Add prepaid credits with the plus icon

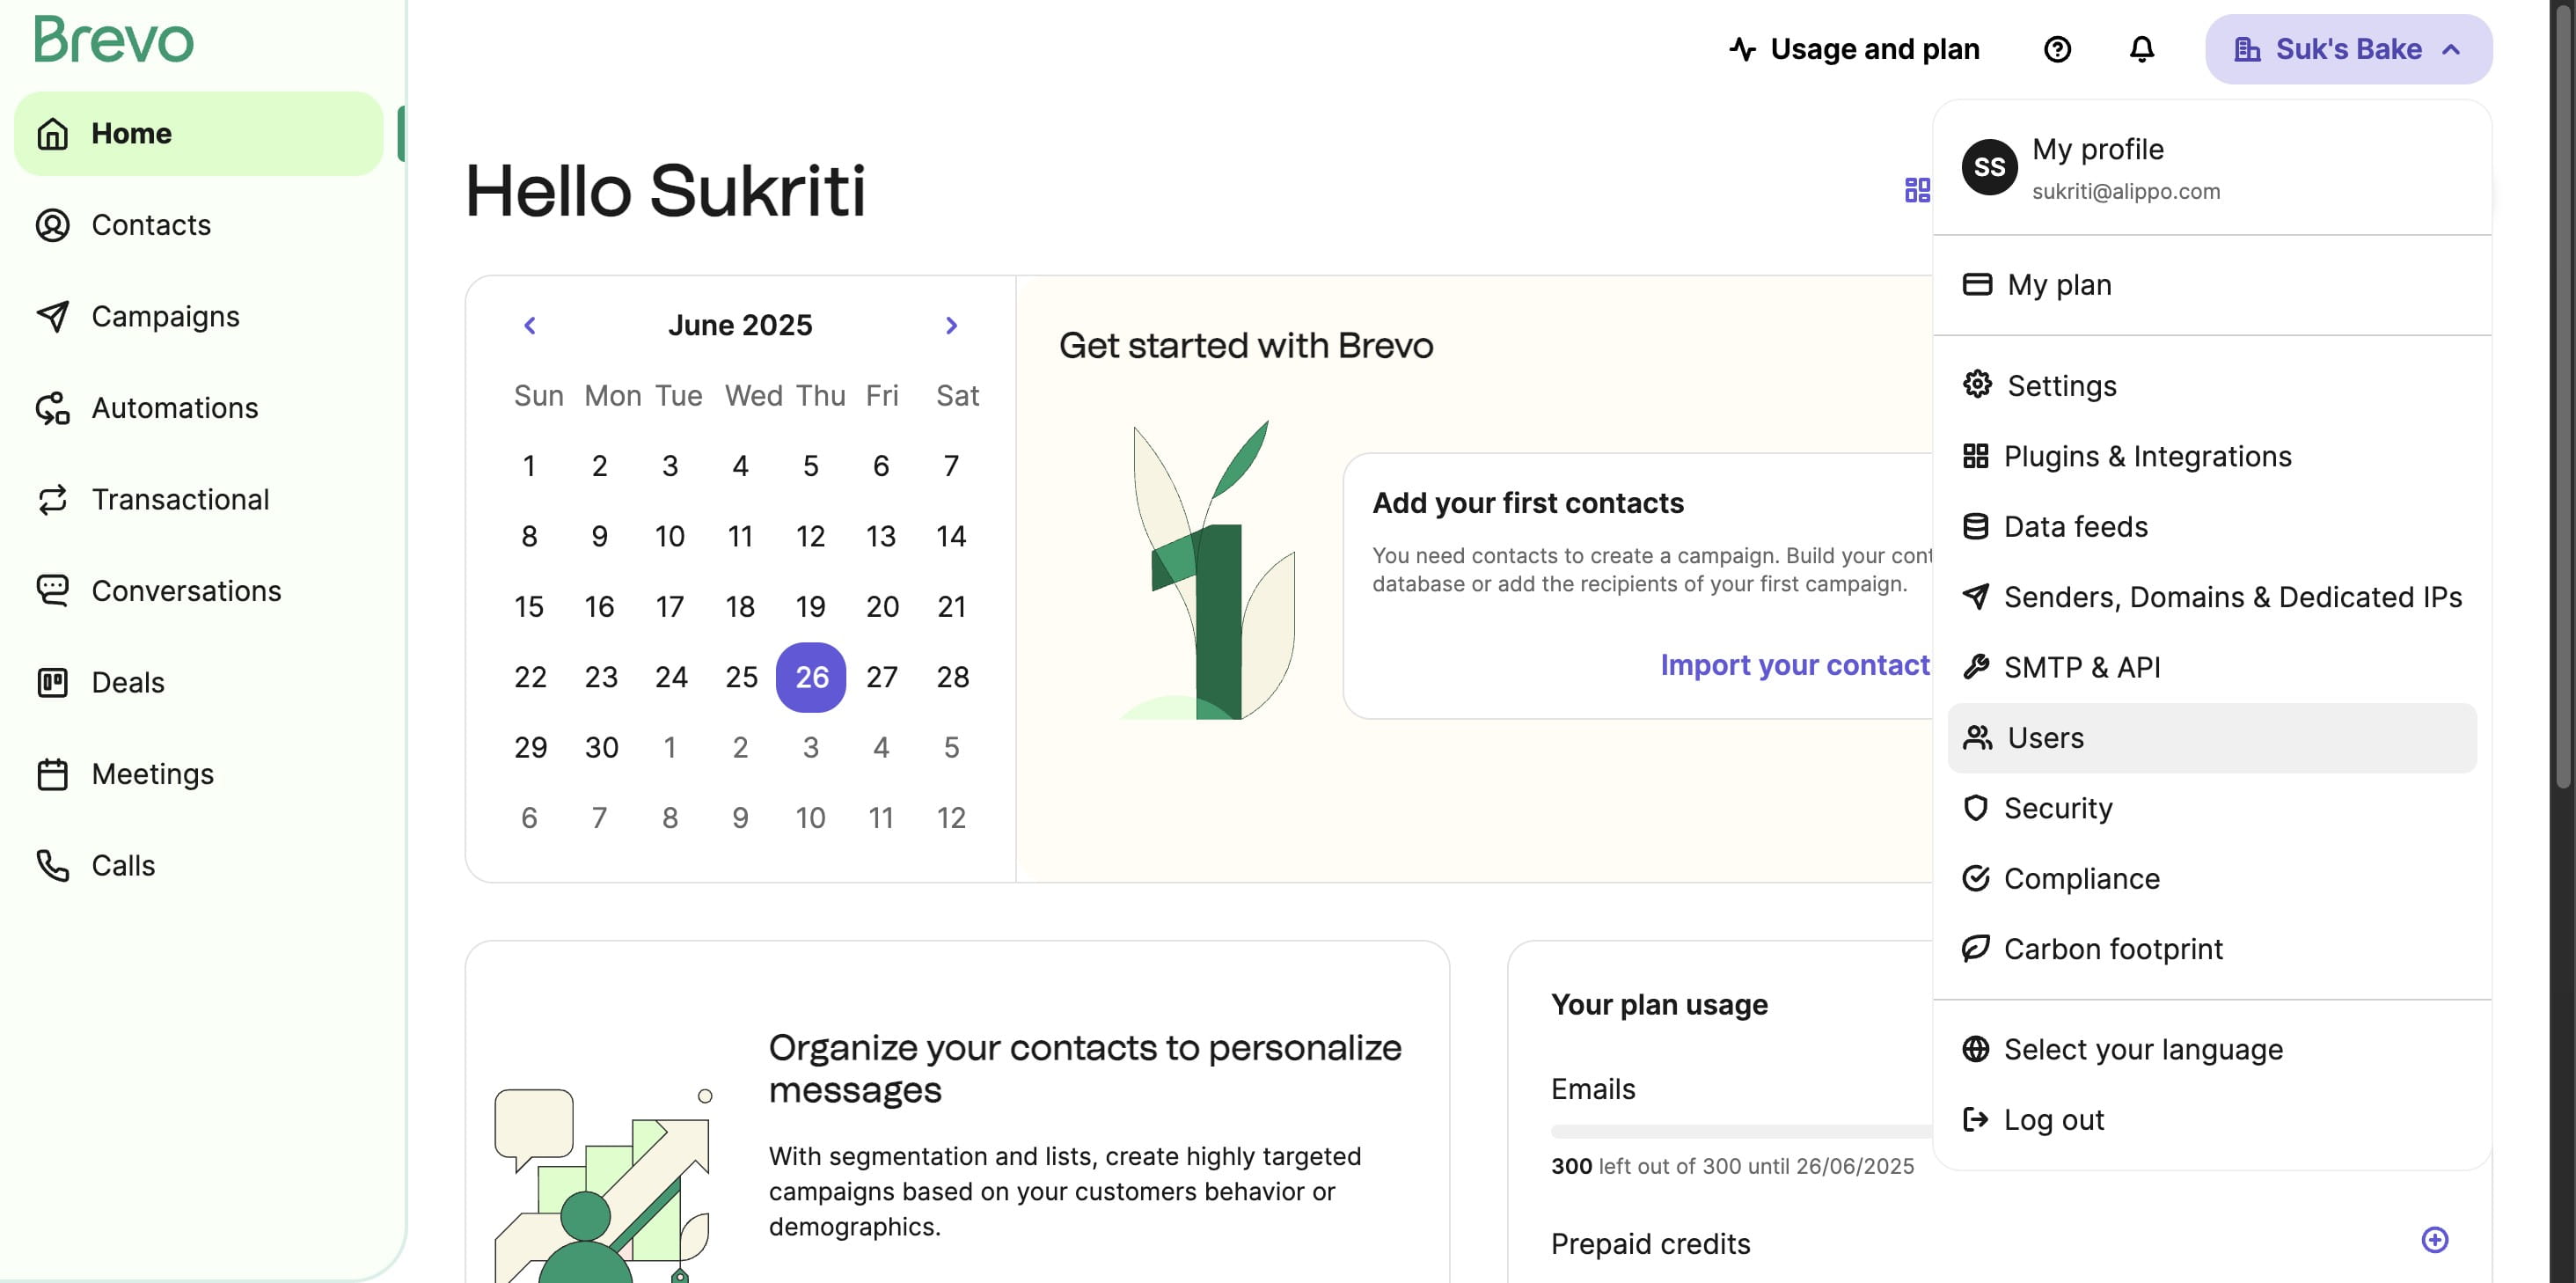(2434, 1239)
